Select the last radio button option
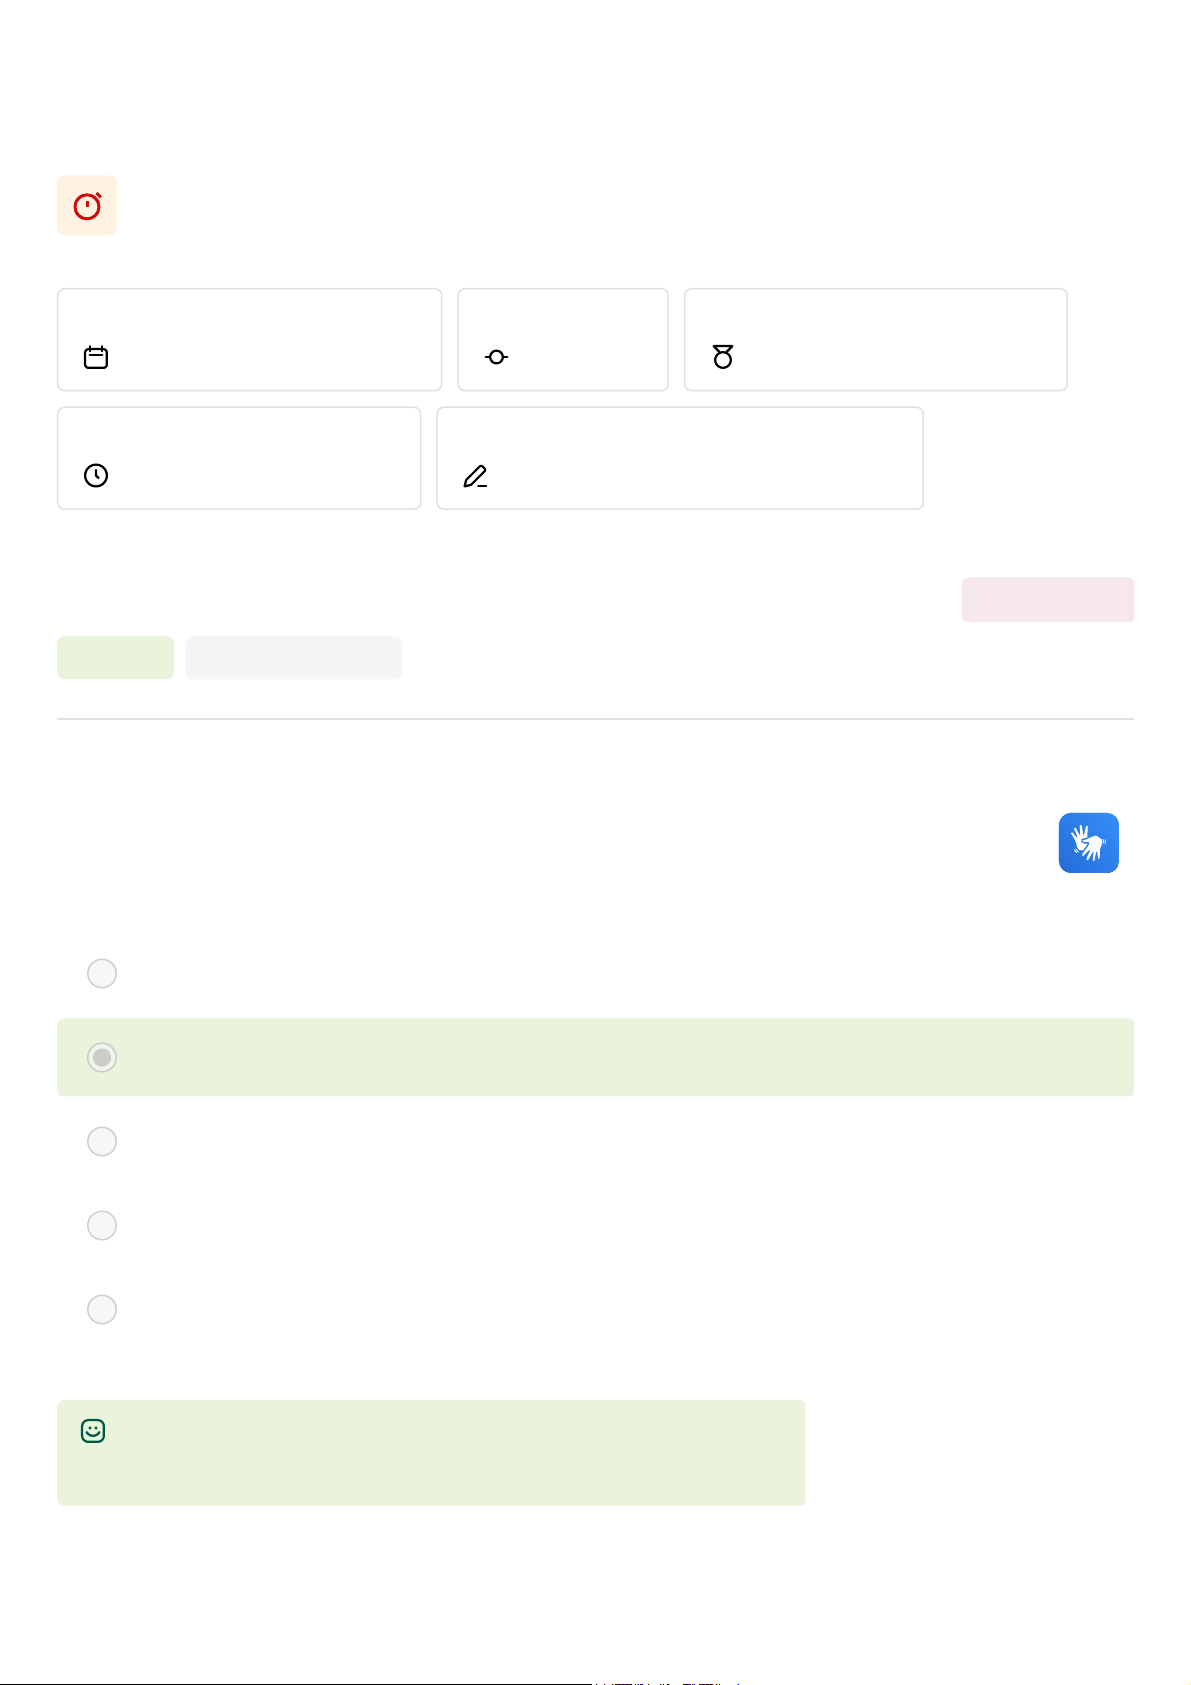Image resolution: width=1191 pixels, height=1685 pixels. click(102, 1309)
